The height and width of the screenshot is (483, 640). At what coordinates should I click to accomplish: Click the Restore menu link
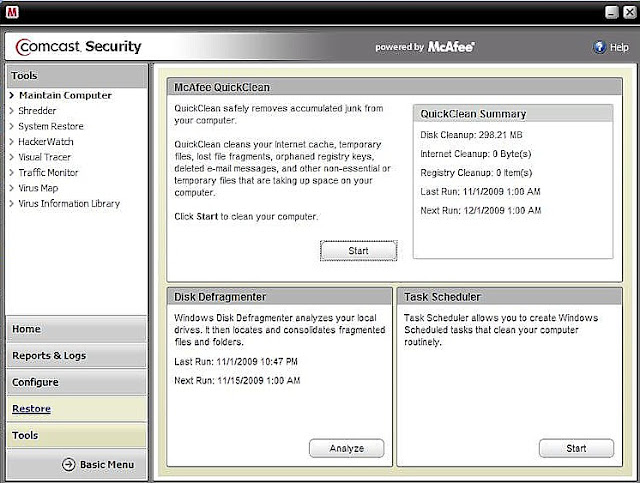(31, 409)
